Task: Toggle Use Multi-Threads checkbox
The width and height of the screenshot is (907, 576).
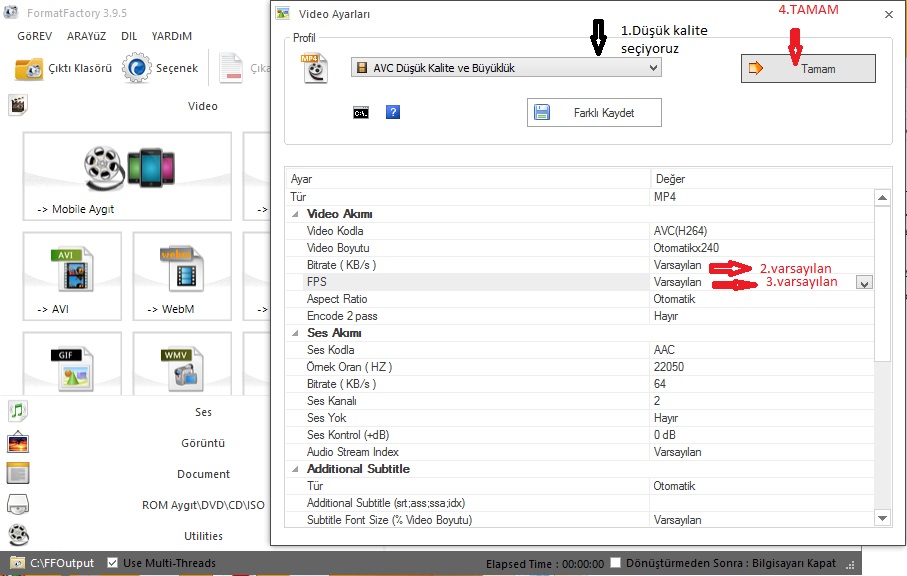Action: tap(113, 563)
